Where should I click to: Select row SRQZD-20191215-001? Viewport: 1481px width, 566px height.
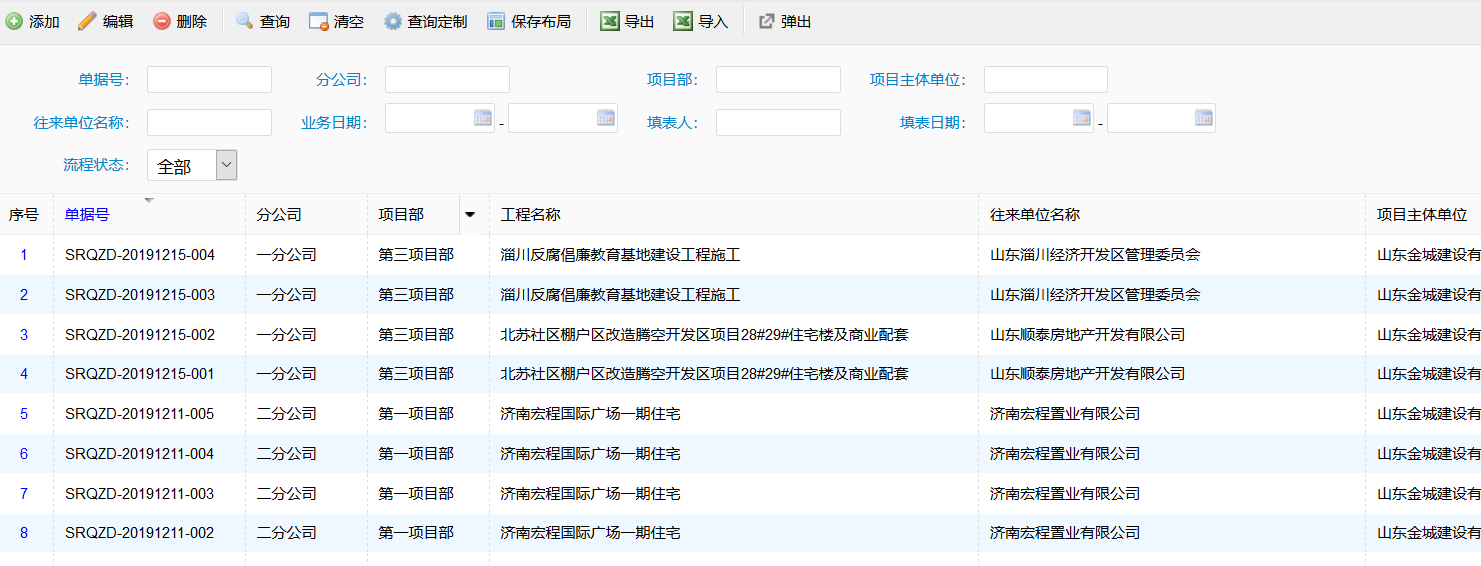(x=740, y=374)
